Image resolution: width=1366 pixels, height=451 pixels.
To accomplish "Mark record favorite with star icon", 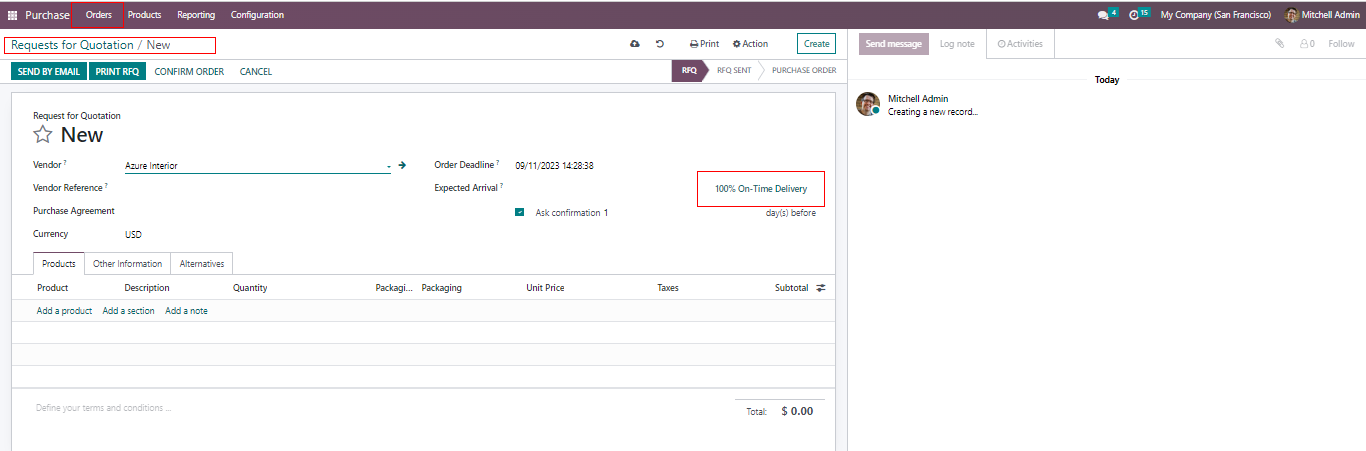I will (x=43, y=135).
